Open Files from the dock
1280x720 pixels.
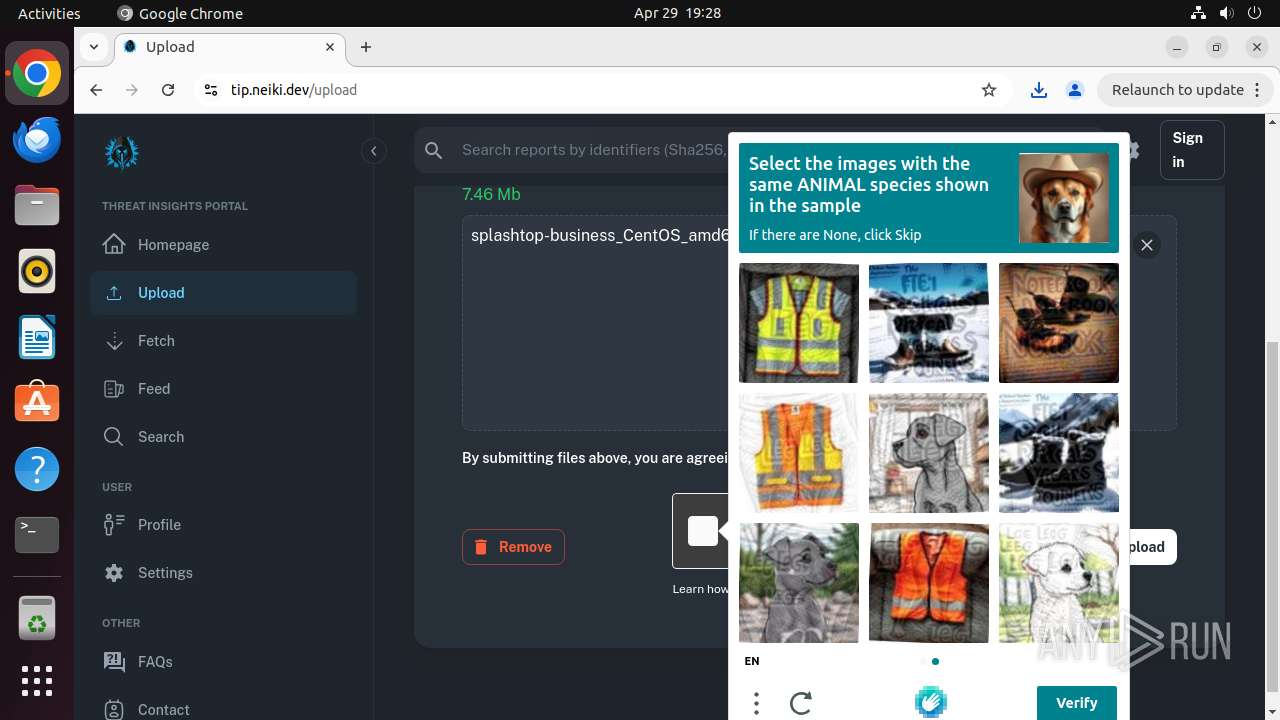tap(37, 206)
